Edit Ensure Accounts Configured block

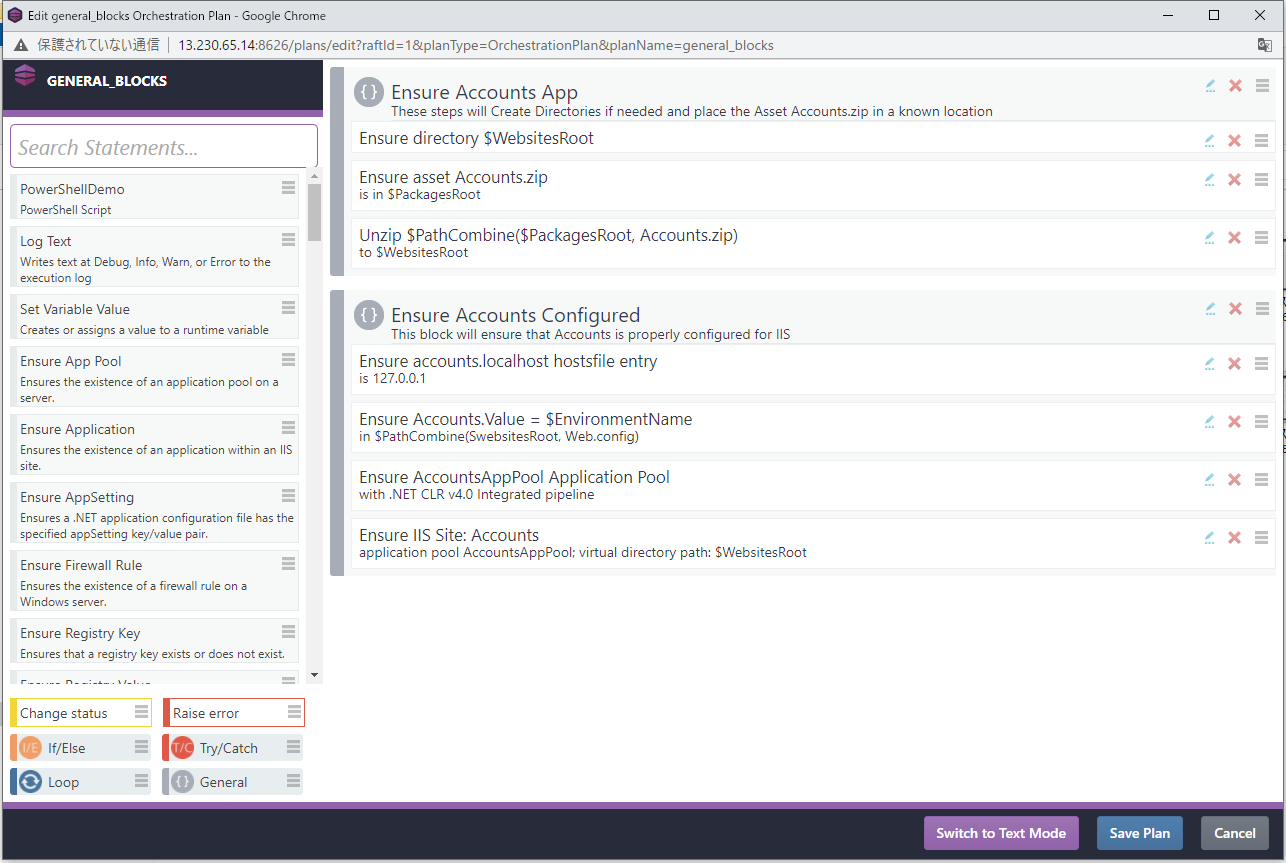pos(1210,309)
